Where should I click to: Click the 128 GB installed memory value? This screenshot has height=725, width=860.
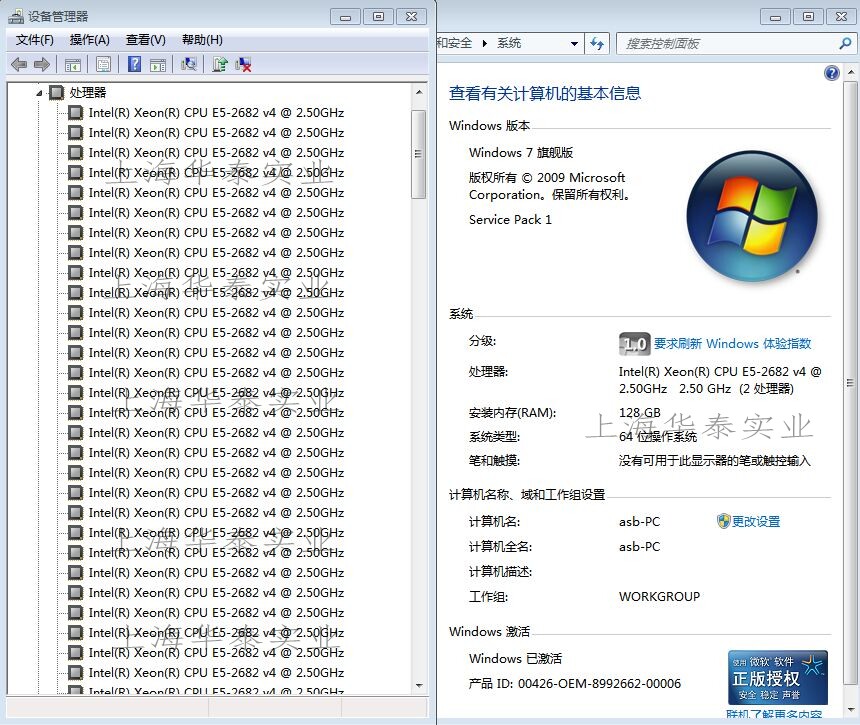[x=640, y=412]
